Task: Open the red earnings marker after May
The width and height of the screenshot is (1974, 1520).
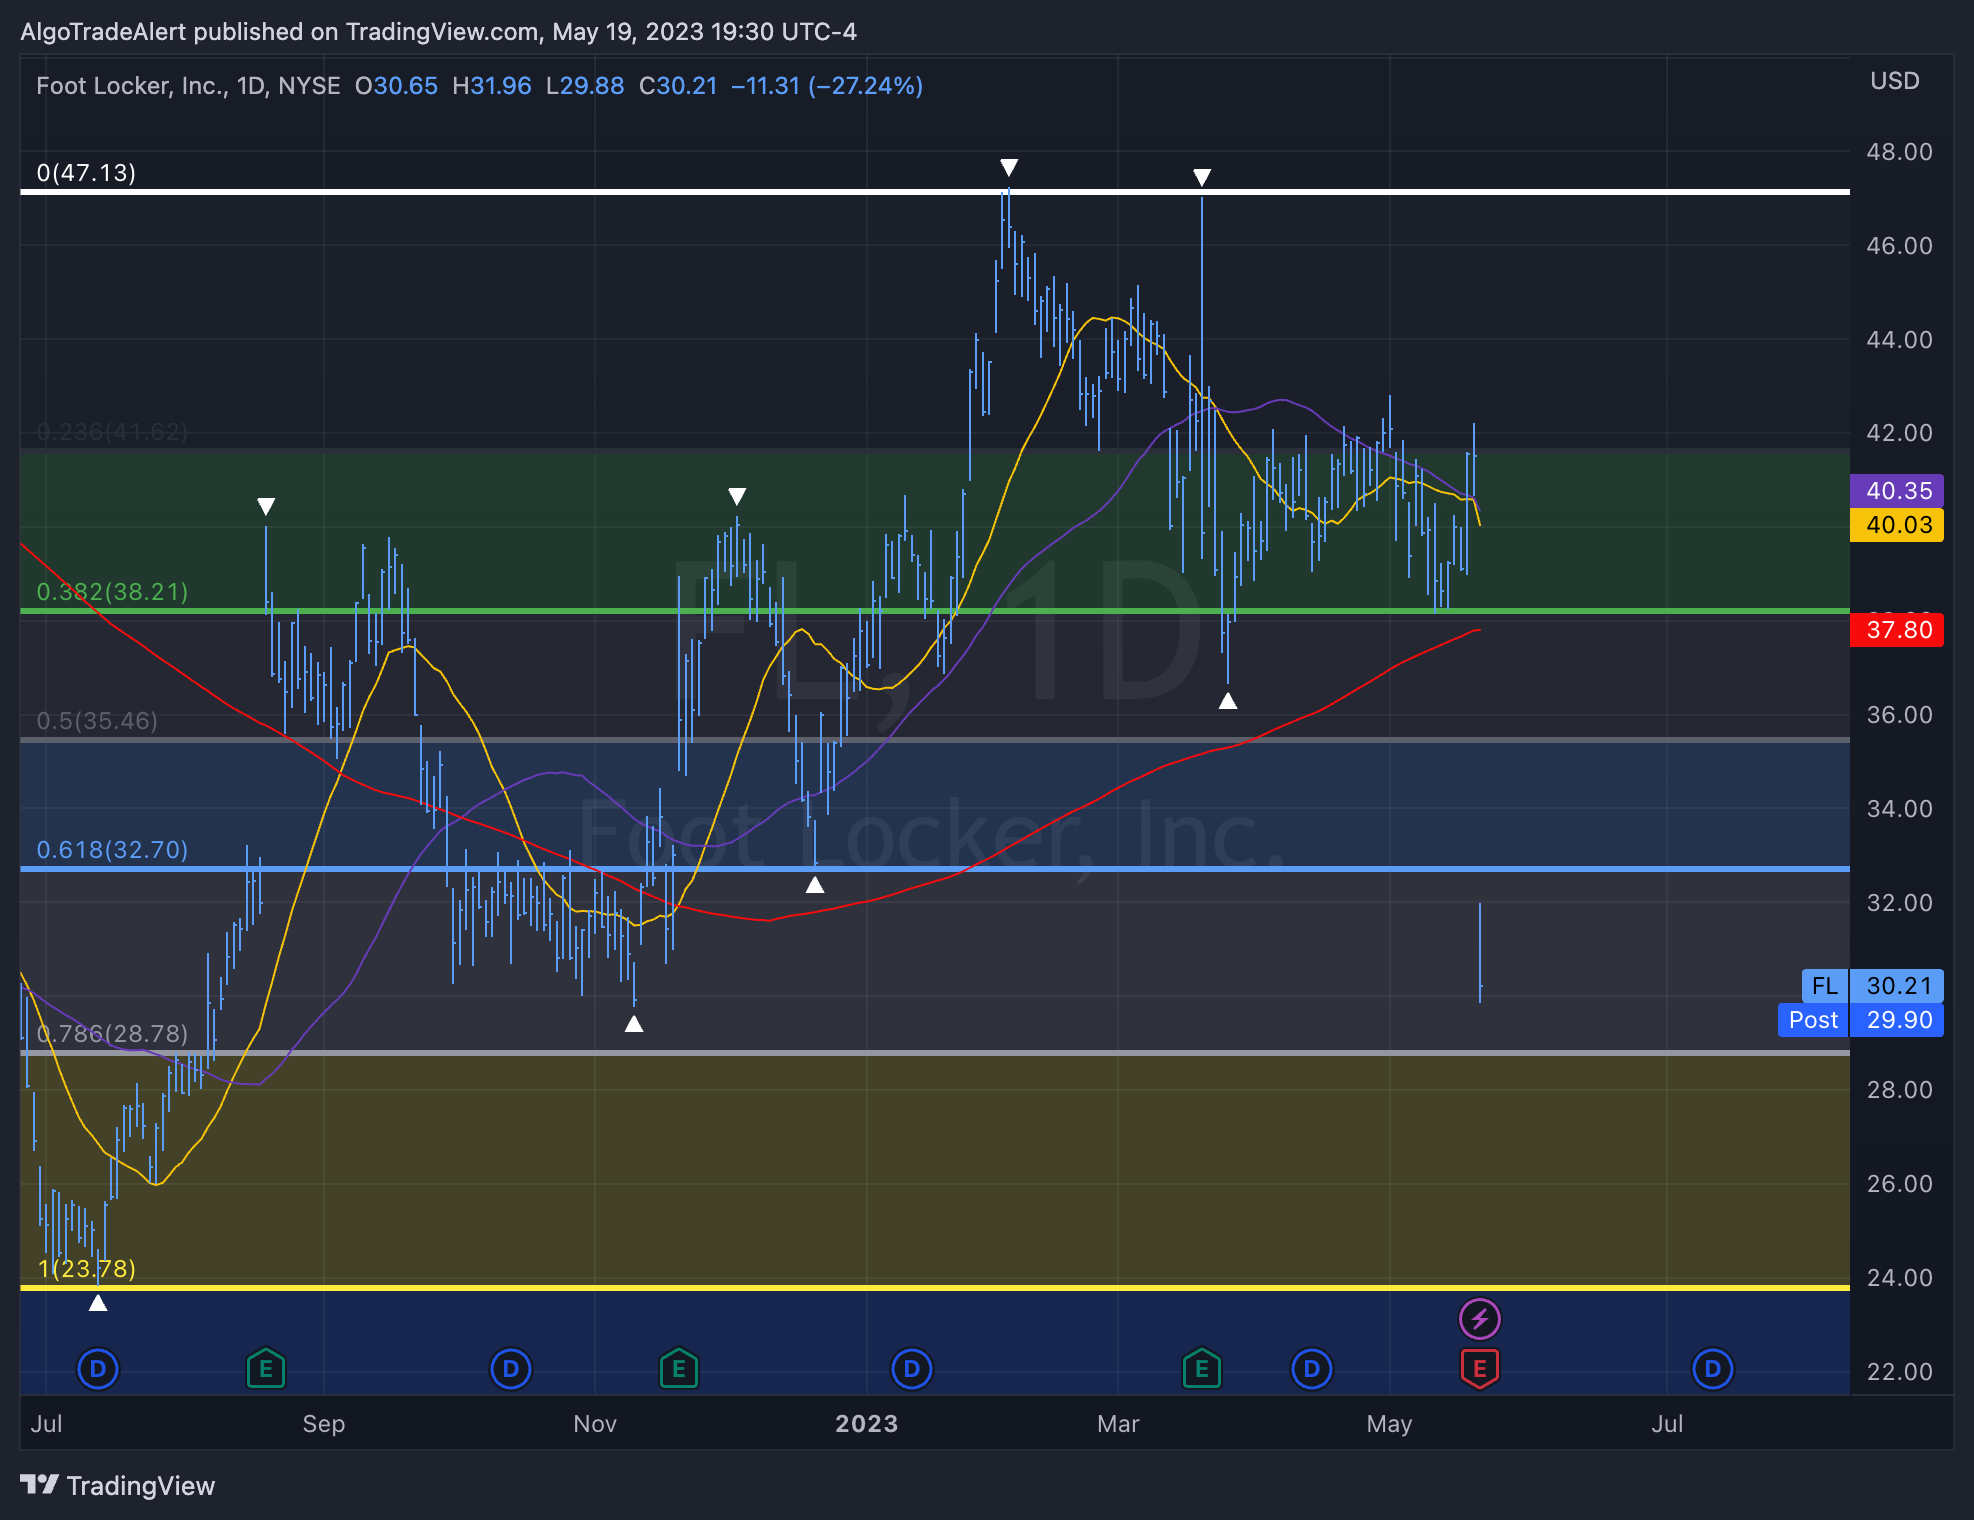Action: [x=1480, y=1369]
